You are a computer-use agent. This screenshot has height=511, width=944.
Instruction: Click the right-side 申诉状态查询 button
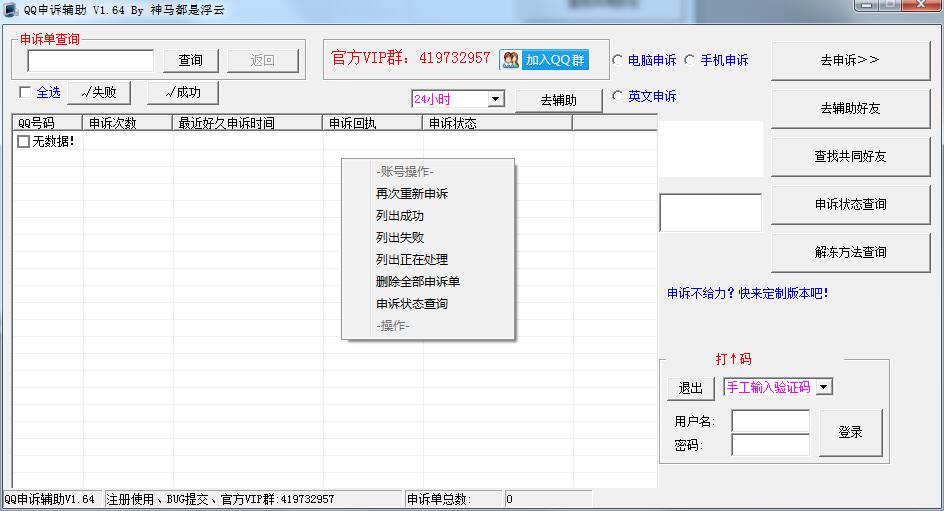pyautogui.click(x=850, y=205)
